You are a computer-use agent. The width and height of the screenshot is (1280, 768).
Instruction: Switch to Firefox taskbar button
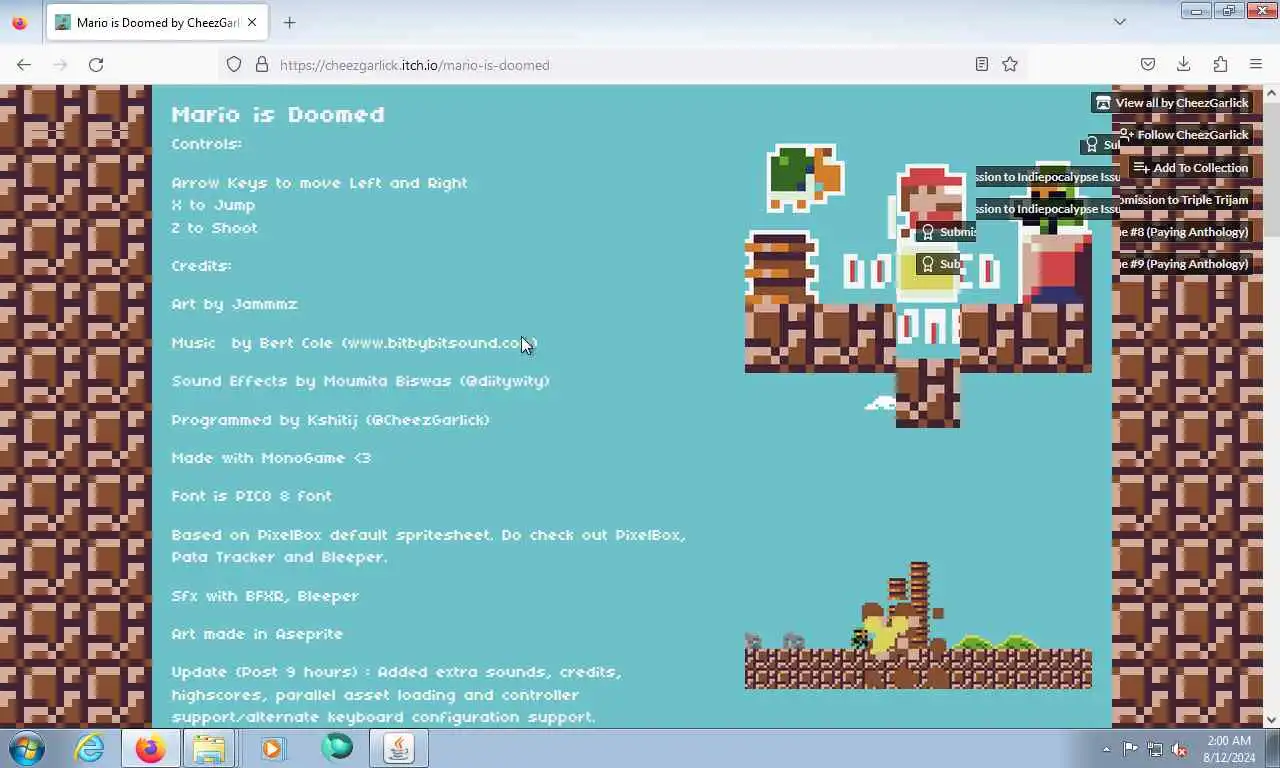pos(151,748)
